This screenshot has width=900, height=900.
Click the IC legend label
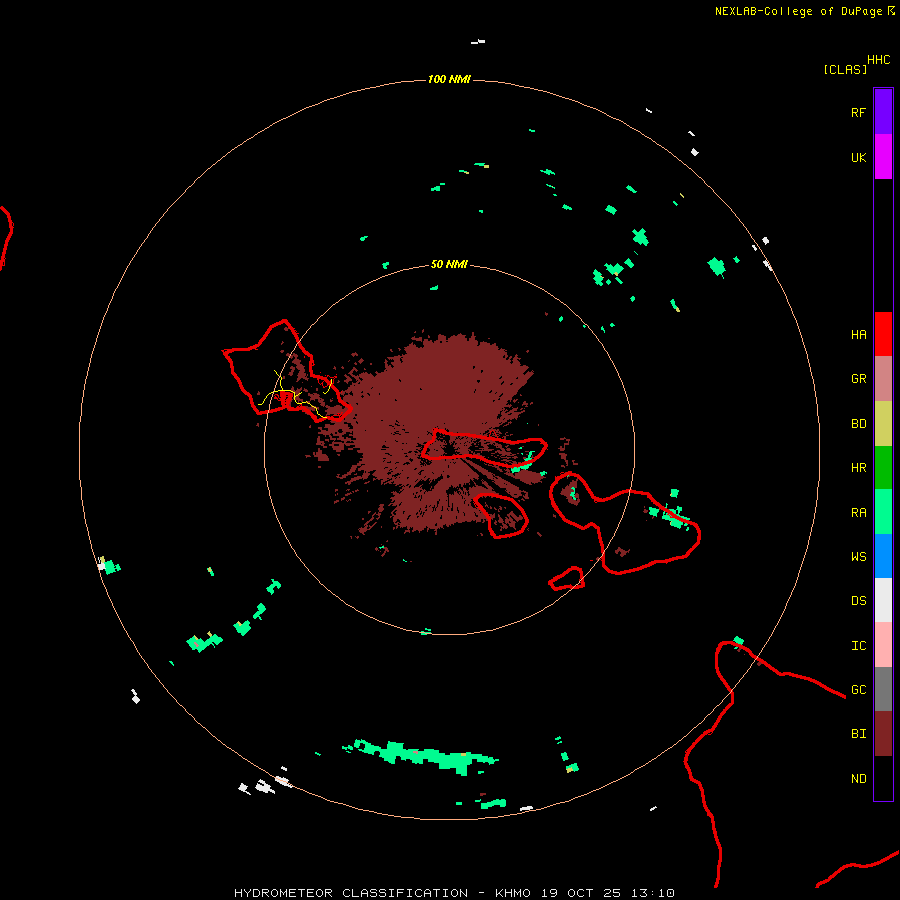[858, 645]
